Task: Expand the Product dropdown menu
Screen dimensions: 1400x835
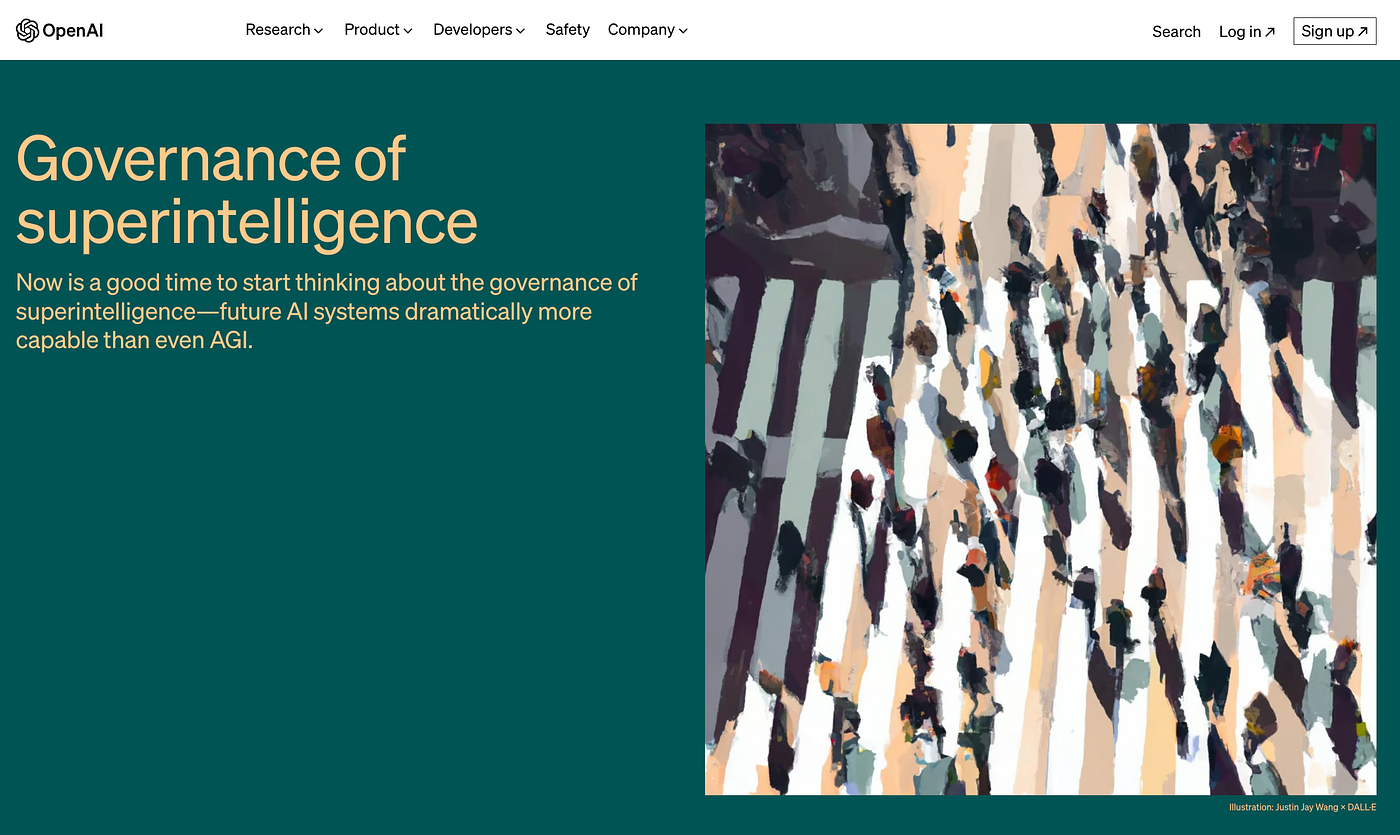Action: pos(378,30)
